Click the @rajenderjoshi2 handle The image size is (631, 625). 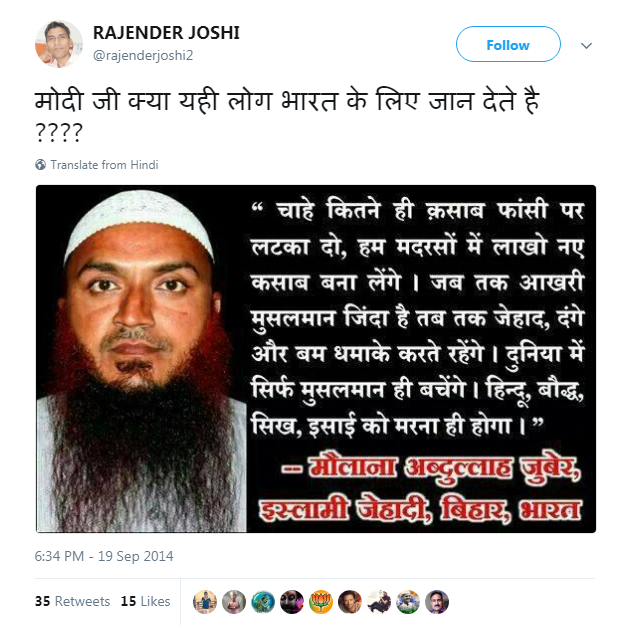(x=143, y=55)
